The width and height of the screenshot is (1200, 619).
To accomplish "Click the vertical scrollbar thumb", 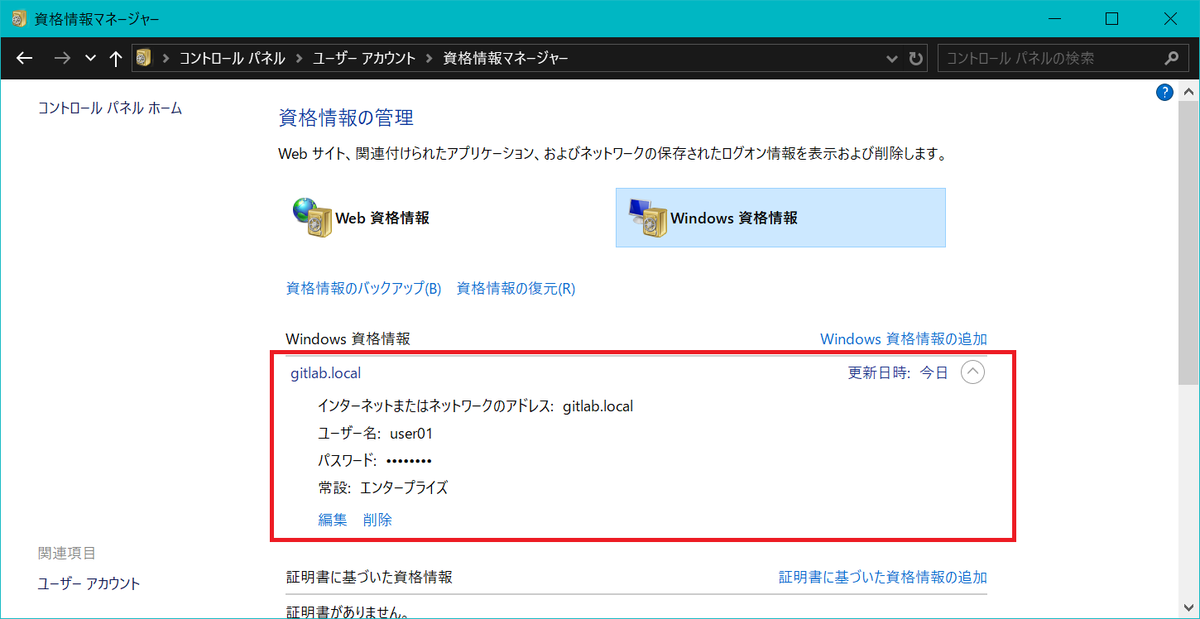I will (x=1189, y=241).
